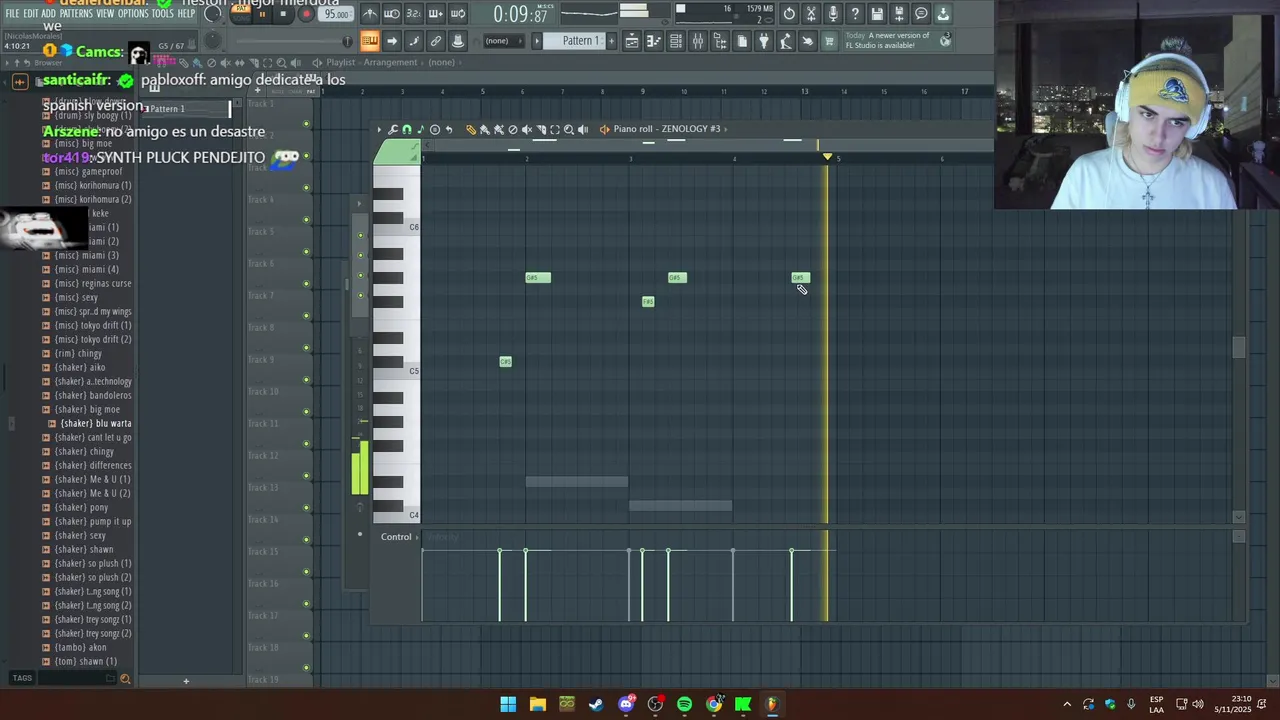Open the Browser view from main toolbar
Image resolution: width=1280 pixels, height=720 pixels.
[720, 41]
